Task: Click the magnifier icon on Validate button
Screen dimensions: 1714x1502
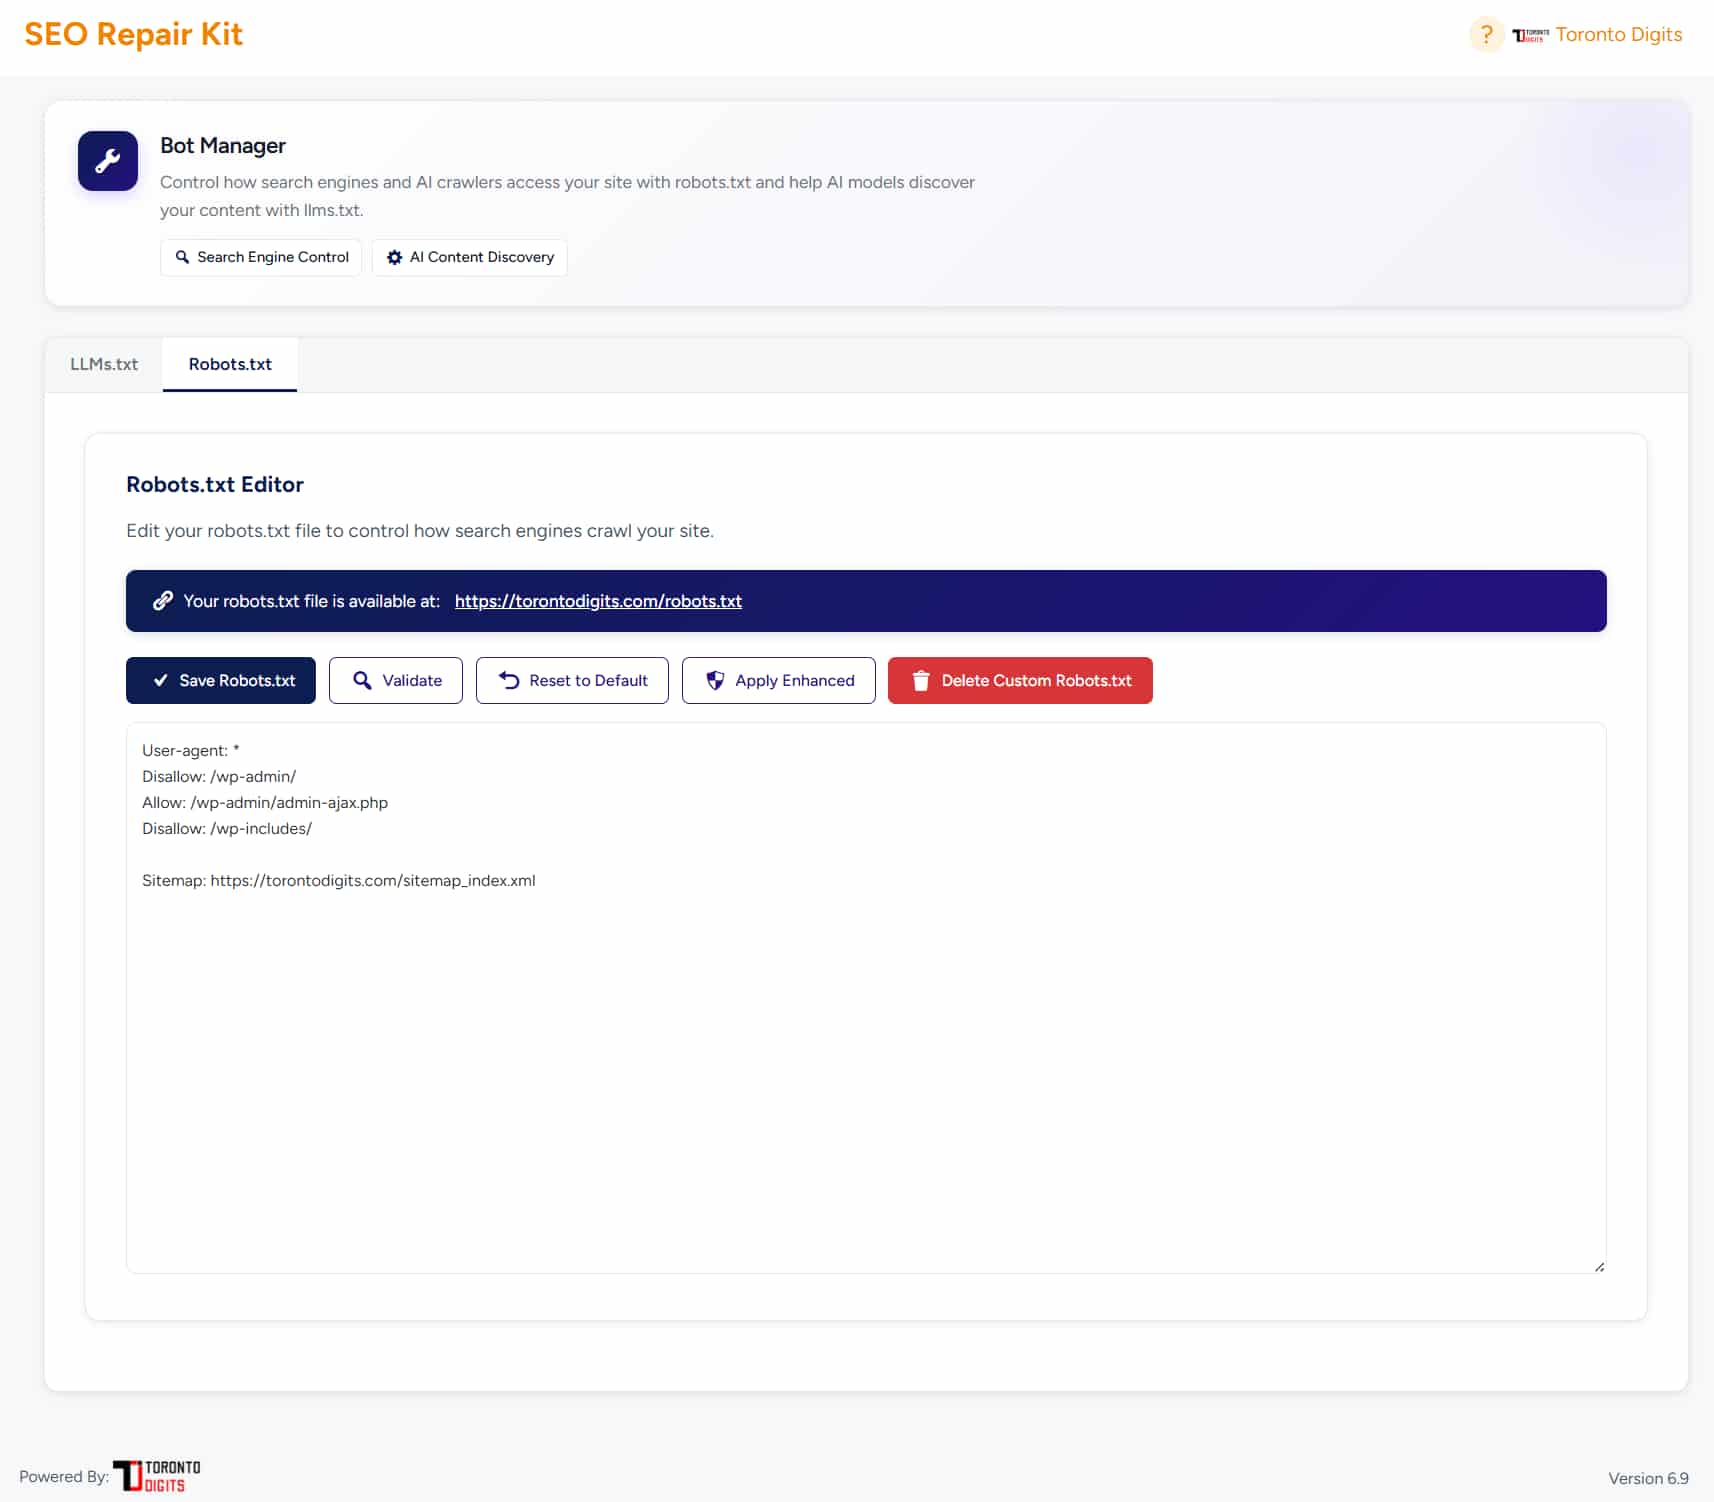Action: 362,680
